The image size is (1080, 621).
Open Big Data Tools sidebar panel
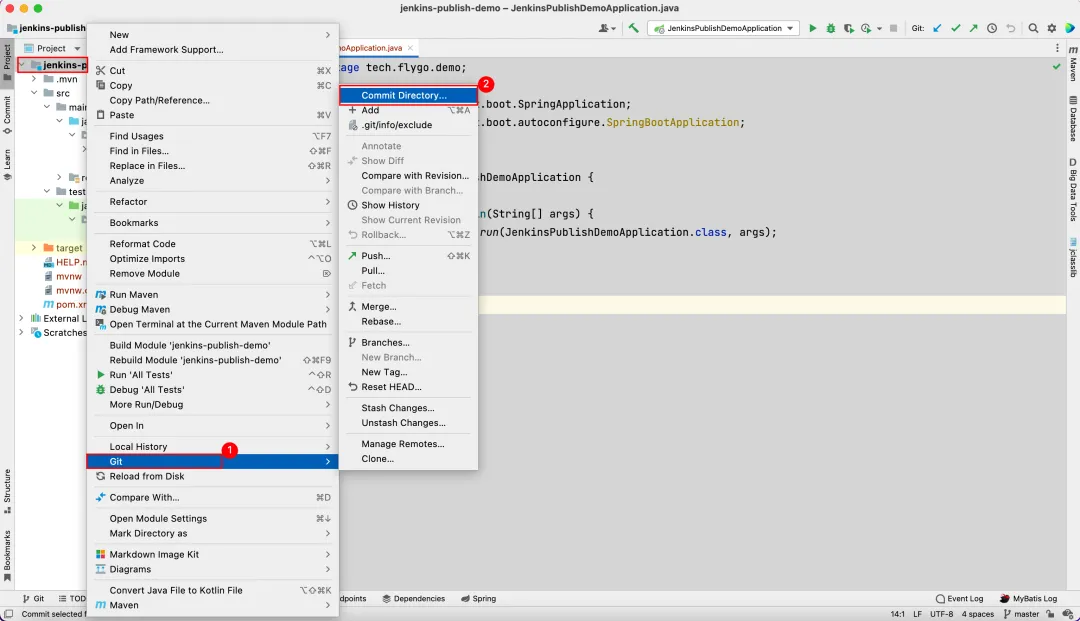pos(1073,190)
